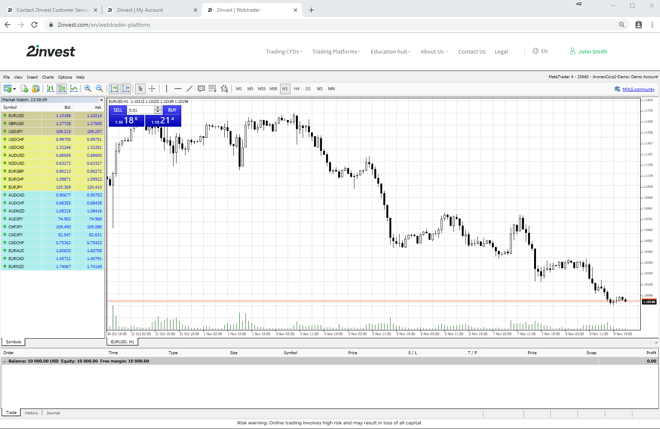Open the View menu
This screenshot has width=660, height=429.
tap(18, 77)
